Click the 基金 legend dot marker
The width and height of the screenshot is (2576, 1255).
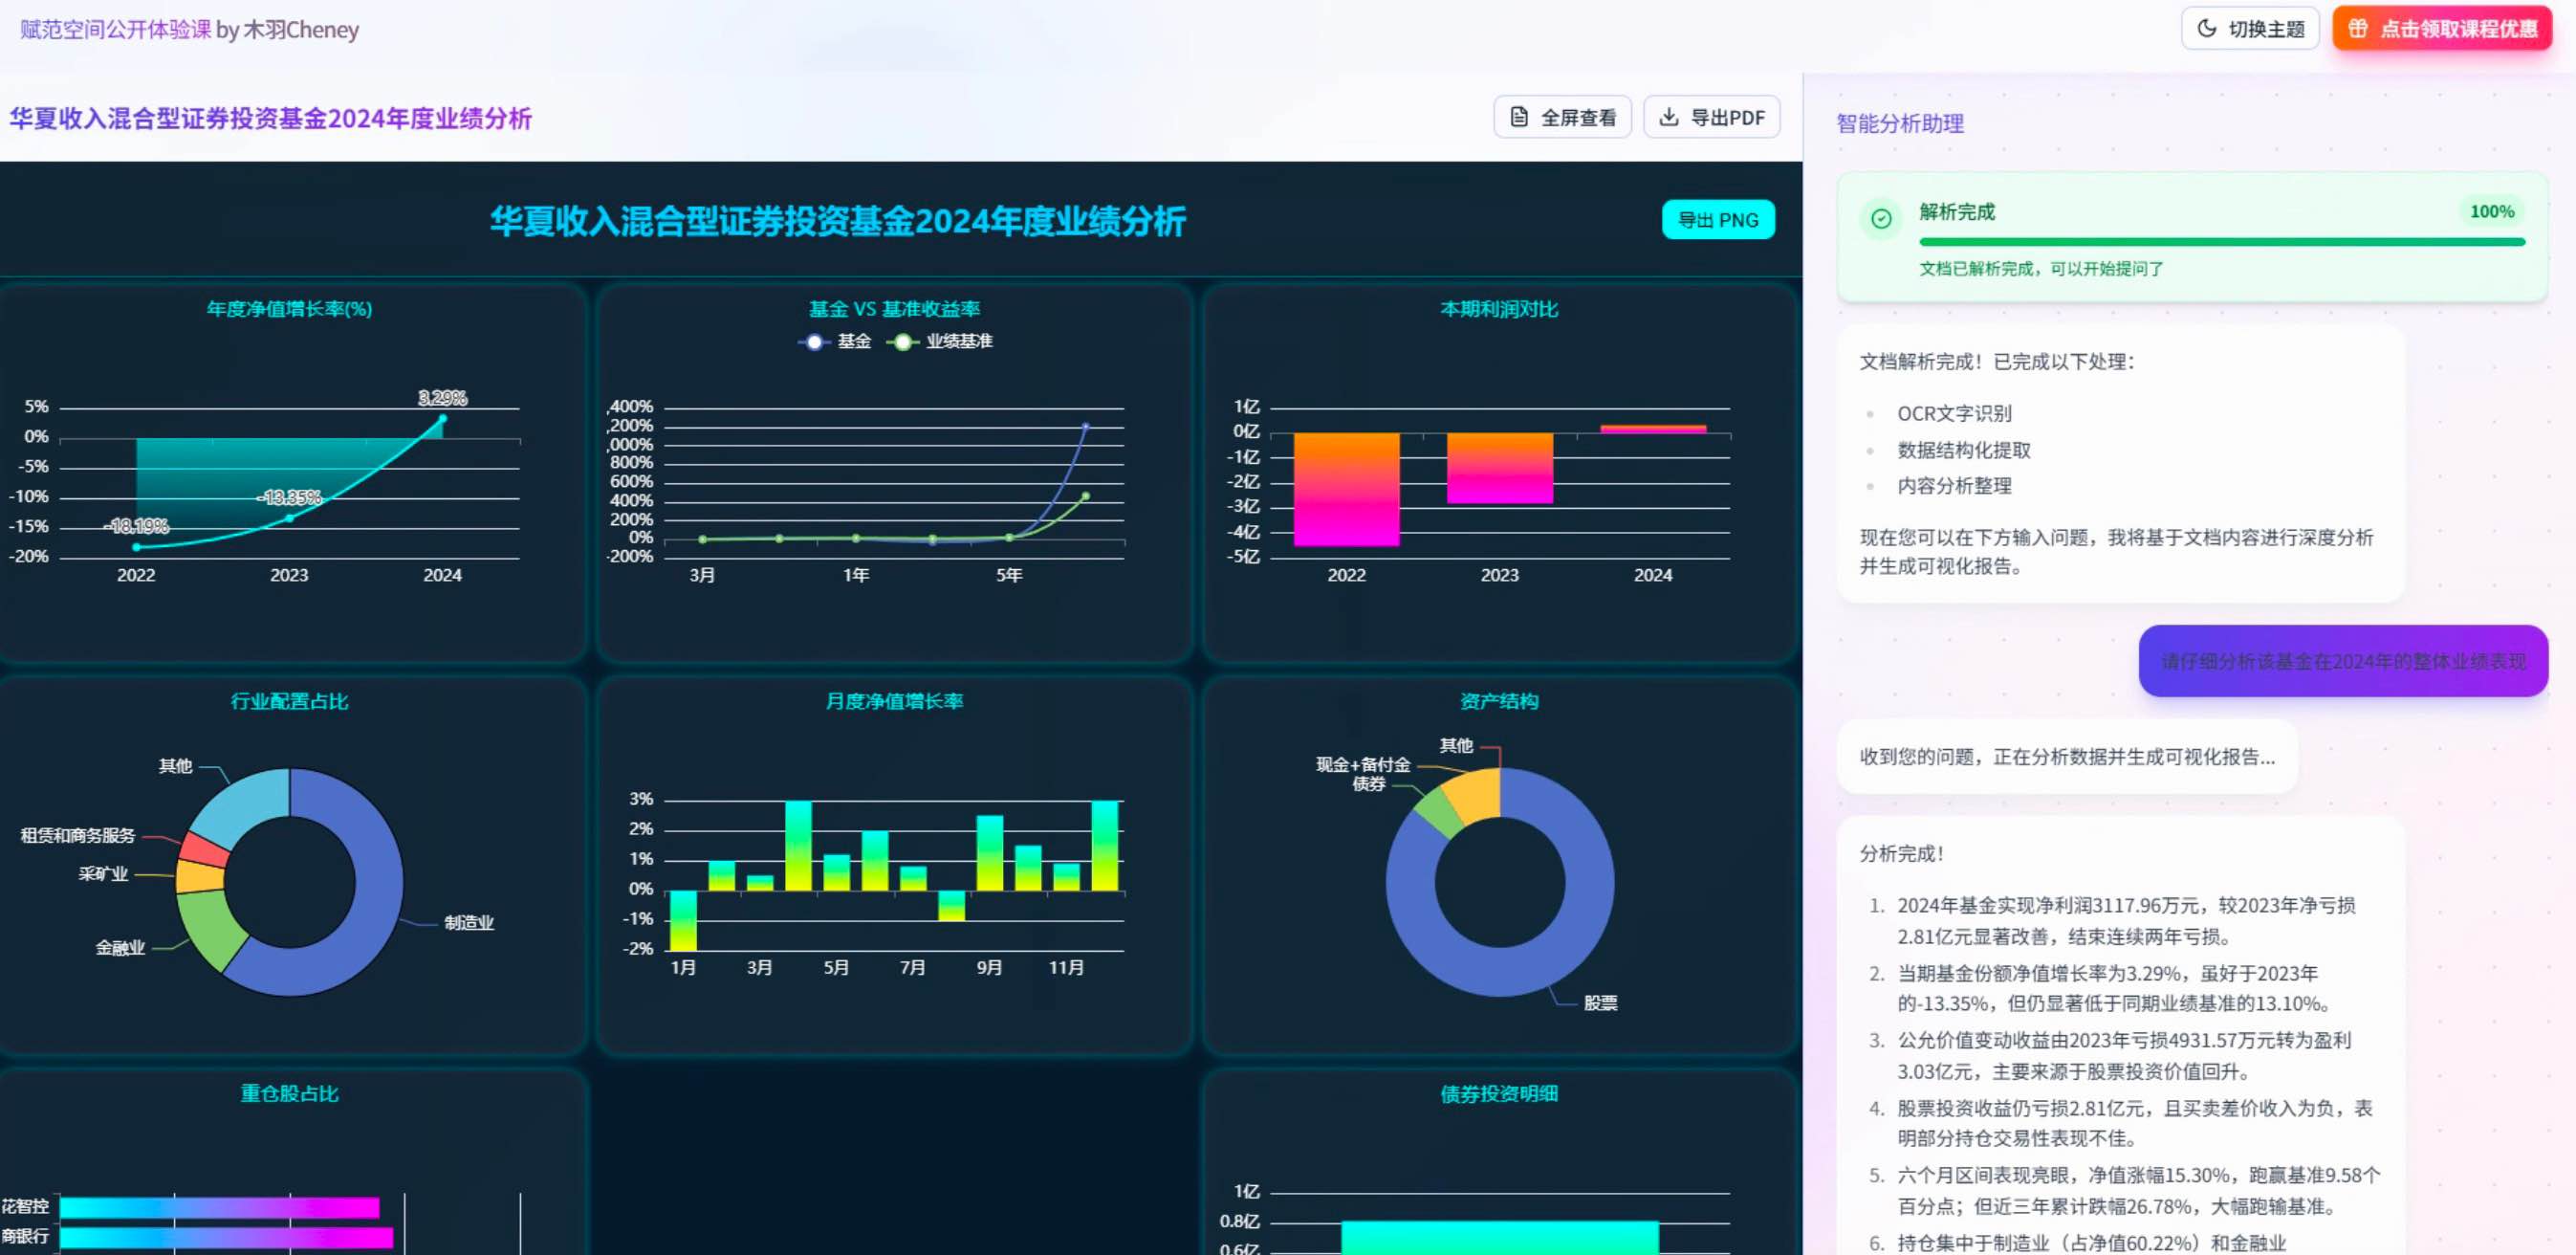pyautogui.click(x=815, y=341)
